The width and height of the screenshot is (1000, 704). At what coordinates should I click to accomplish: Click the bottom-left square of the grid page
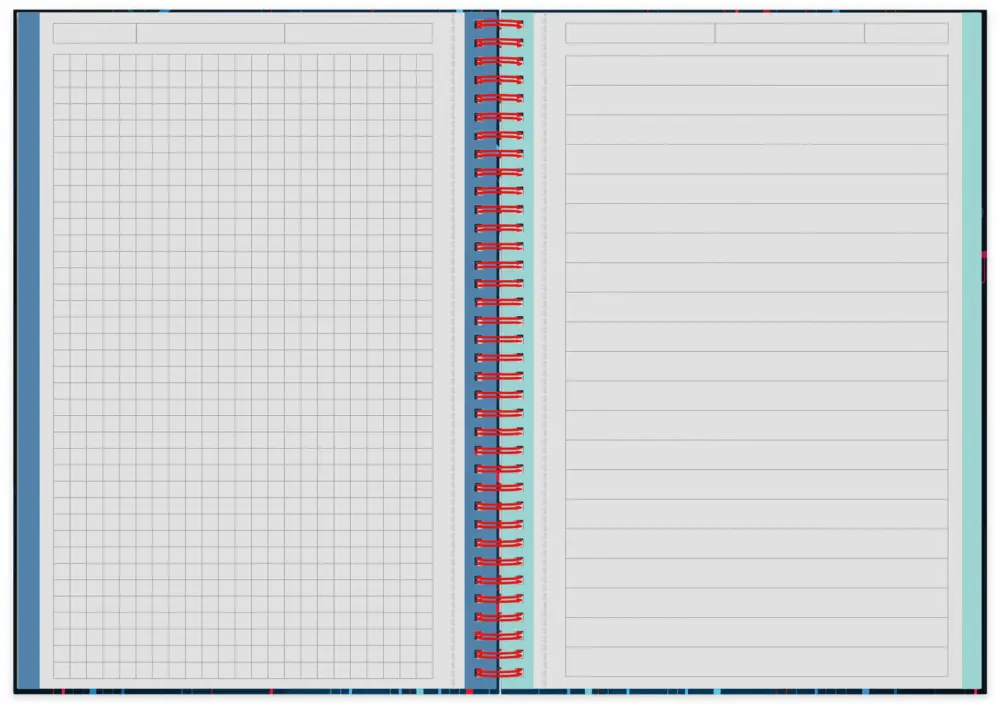coord(62,670)
